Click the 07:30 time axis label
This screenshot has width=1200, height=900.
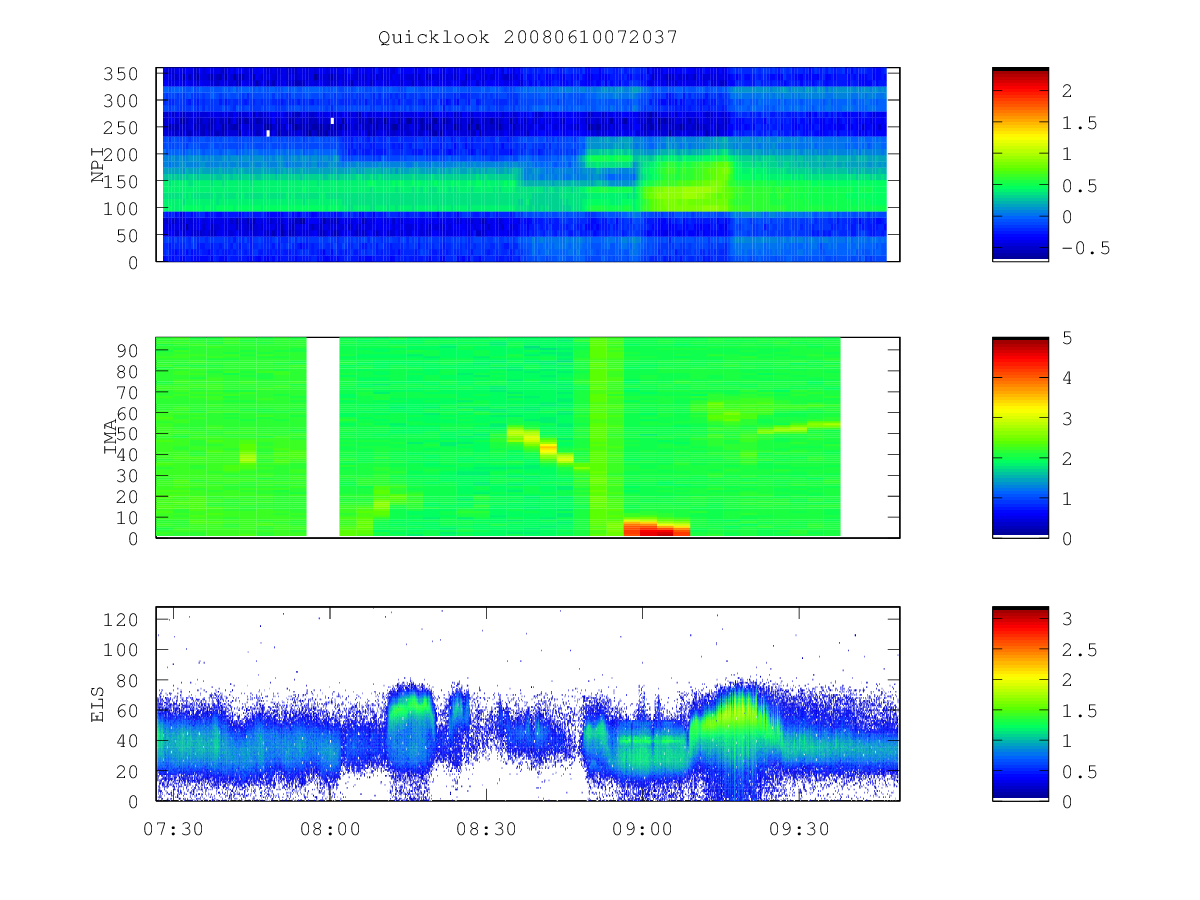[x=172, y=829]
